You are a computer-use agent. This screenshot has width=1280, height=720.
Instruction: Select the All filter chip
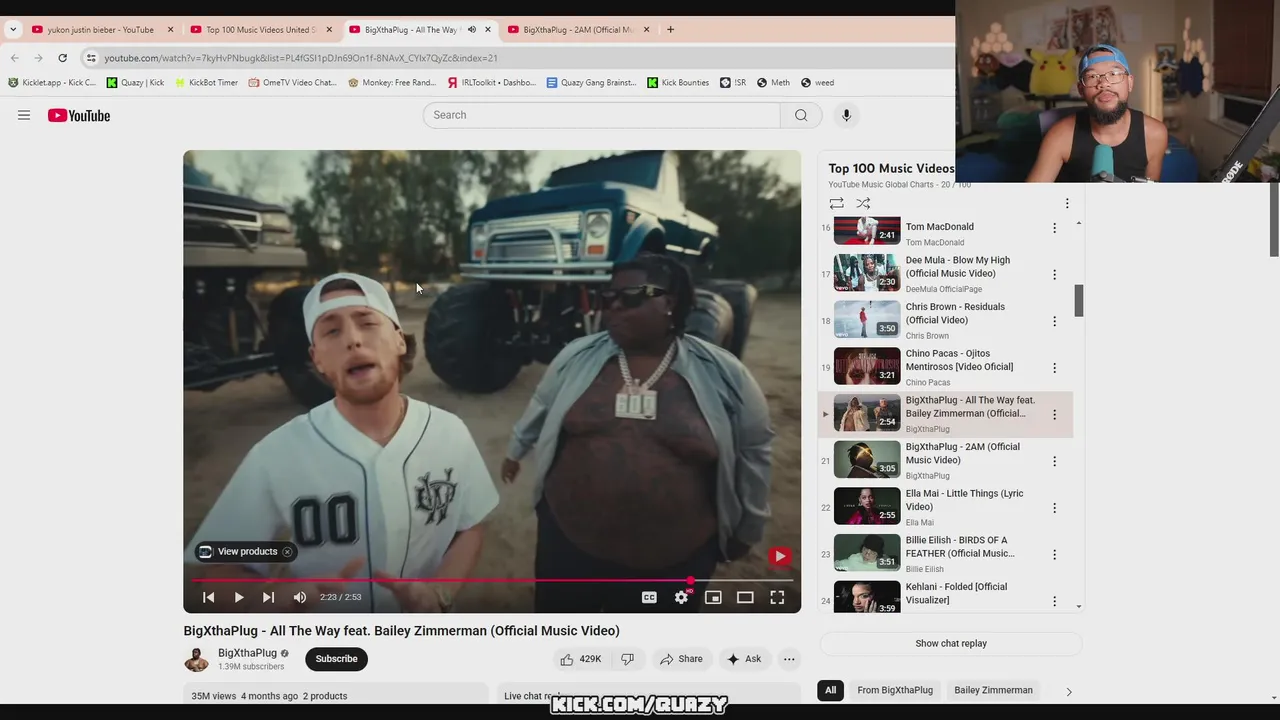pyautogui.click(x=830, y=690)
